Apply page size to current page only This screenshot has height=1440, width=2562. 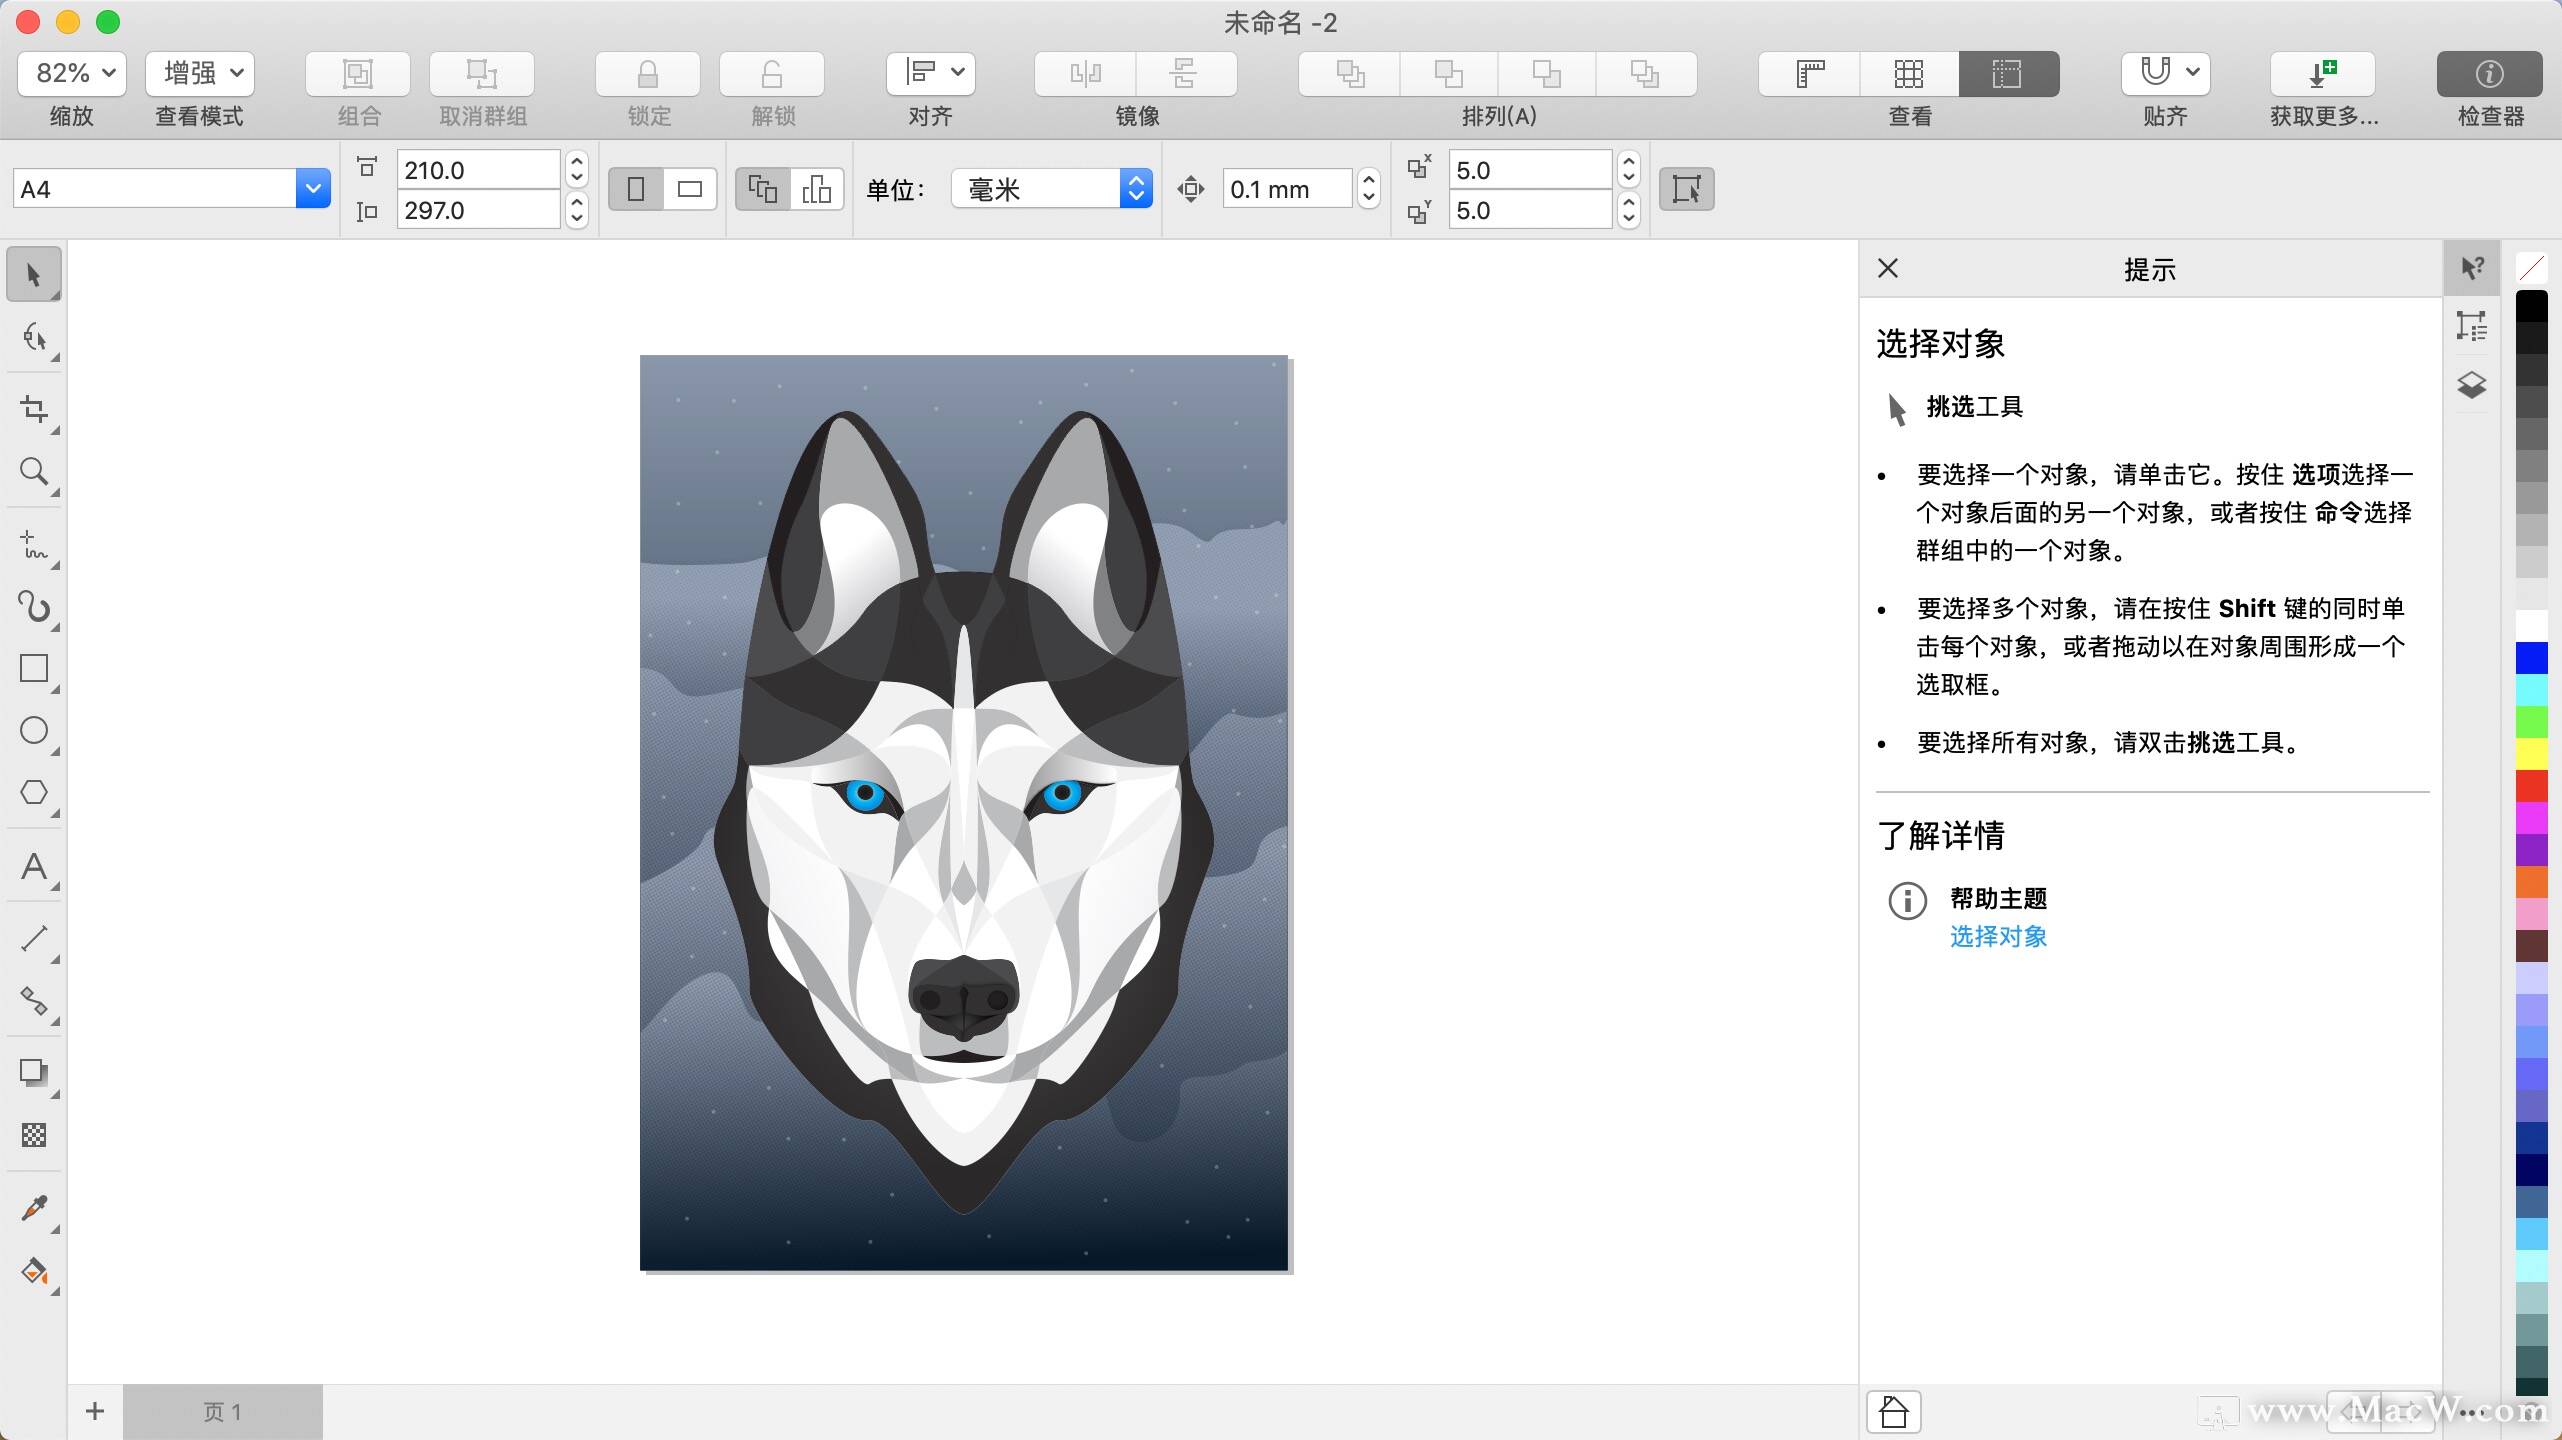(x=817, y=189)
